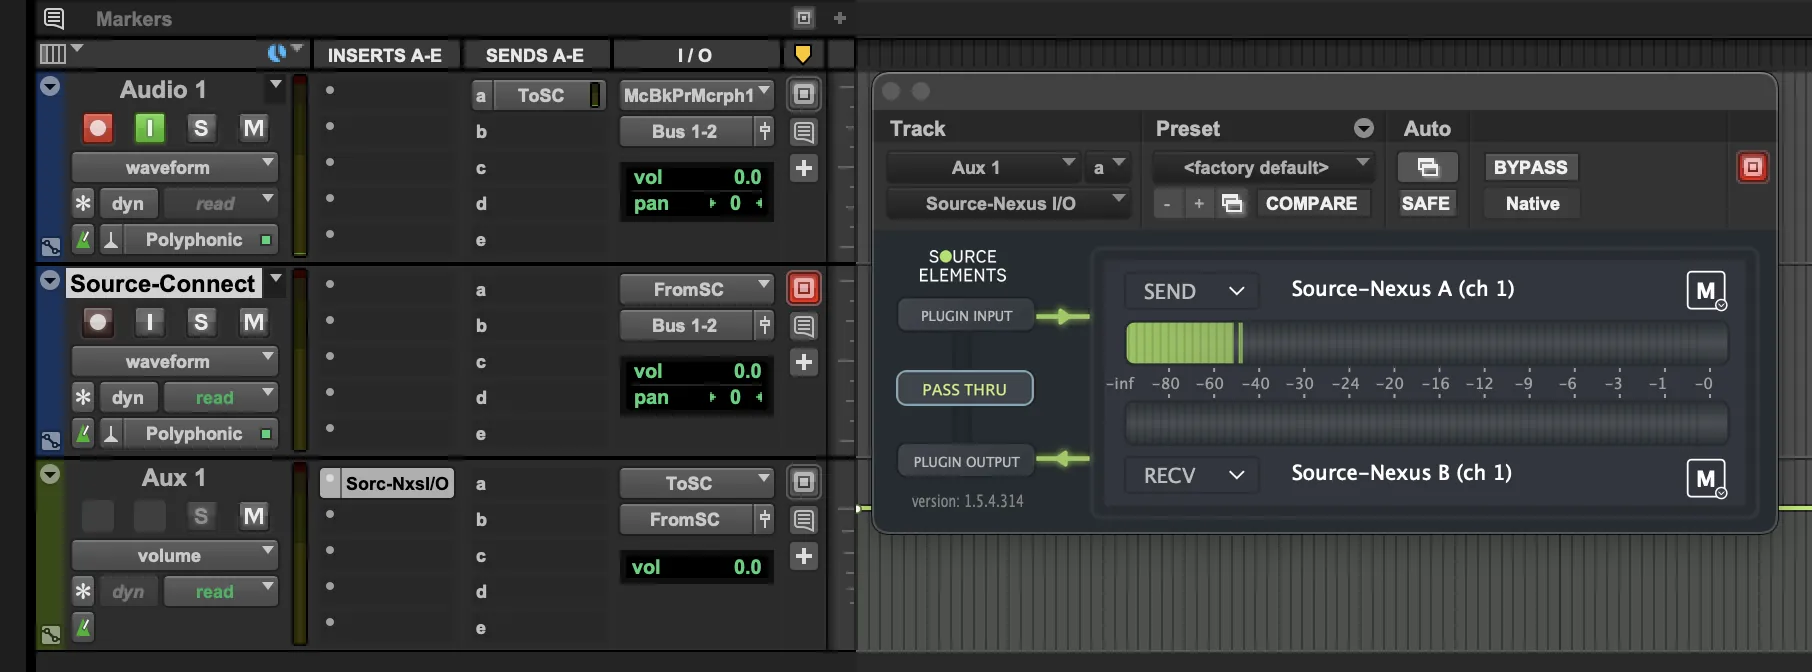This screenshot has height=672, width=1812.
Task: Toggle mute M for Source-Nexus B receive
Action: [x=1706, y=479]
